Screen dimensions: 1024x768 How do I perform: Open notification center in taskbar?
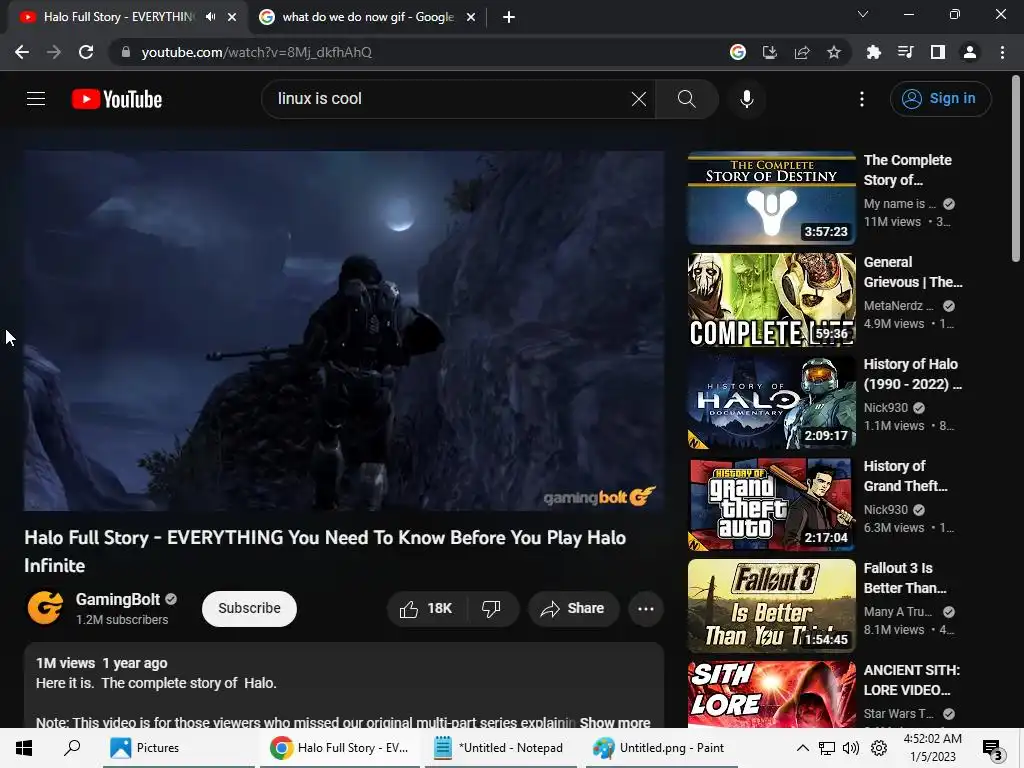pyautogui.click(x=992, y=749)
